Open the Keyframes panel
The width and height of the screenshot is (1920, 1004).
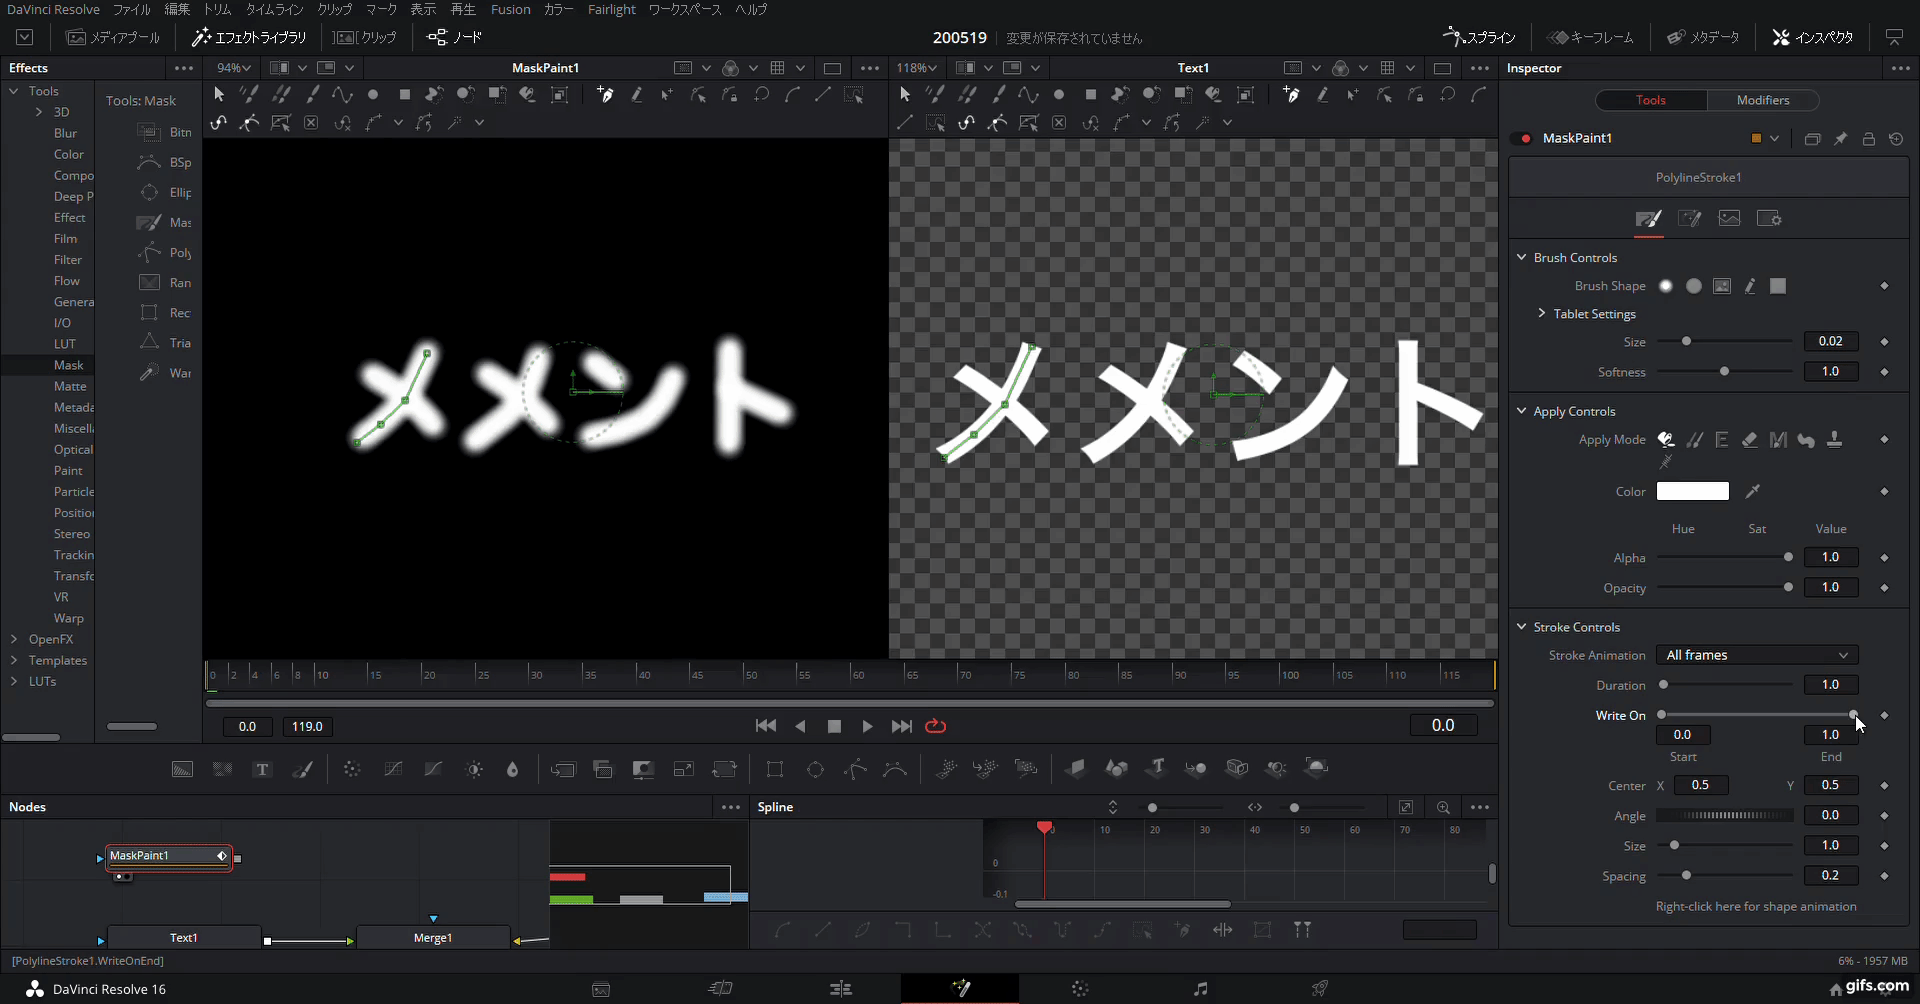(1592, 37)
